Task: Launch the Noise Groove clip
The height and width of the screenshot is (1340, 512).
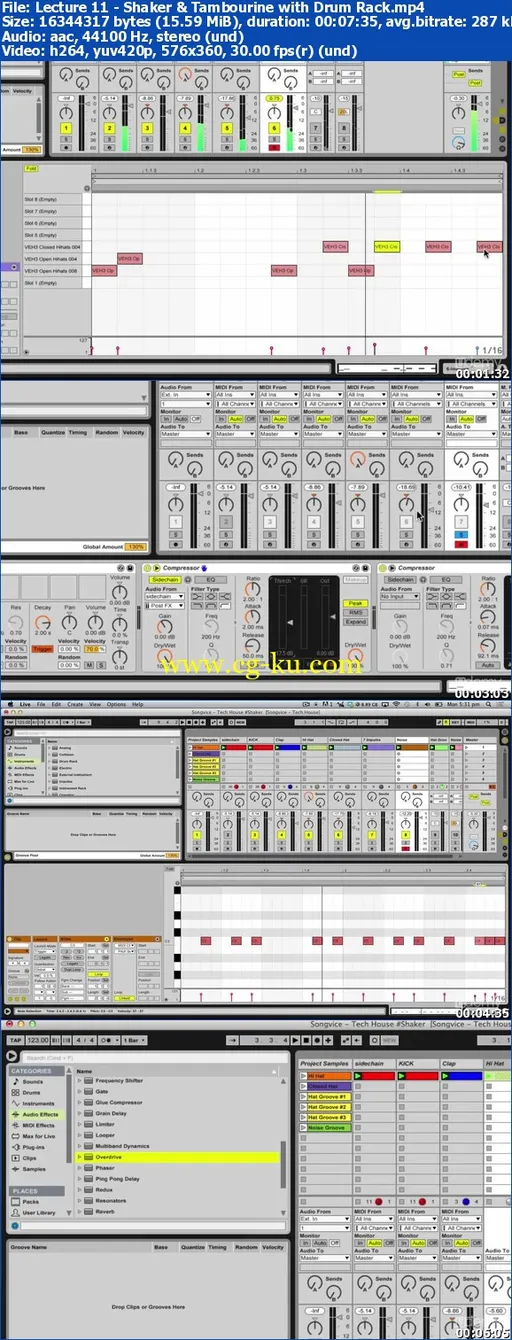Action: 303,1127
